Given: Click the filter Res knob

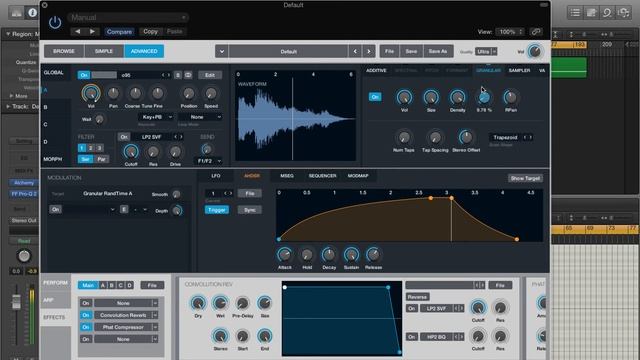Looking at the screenshot, I should tap(153, 152).
